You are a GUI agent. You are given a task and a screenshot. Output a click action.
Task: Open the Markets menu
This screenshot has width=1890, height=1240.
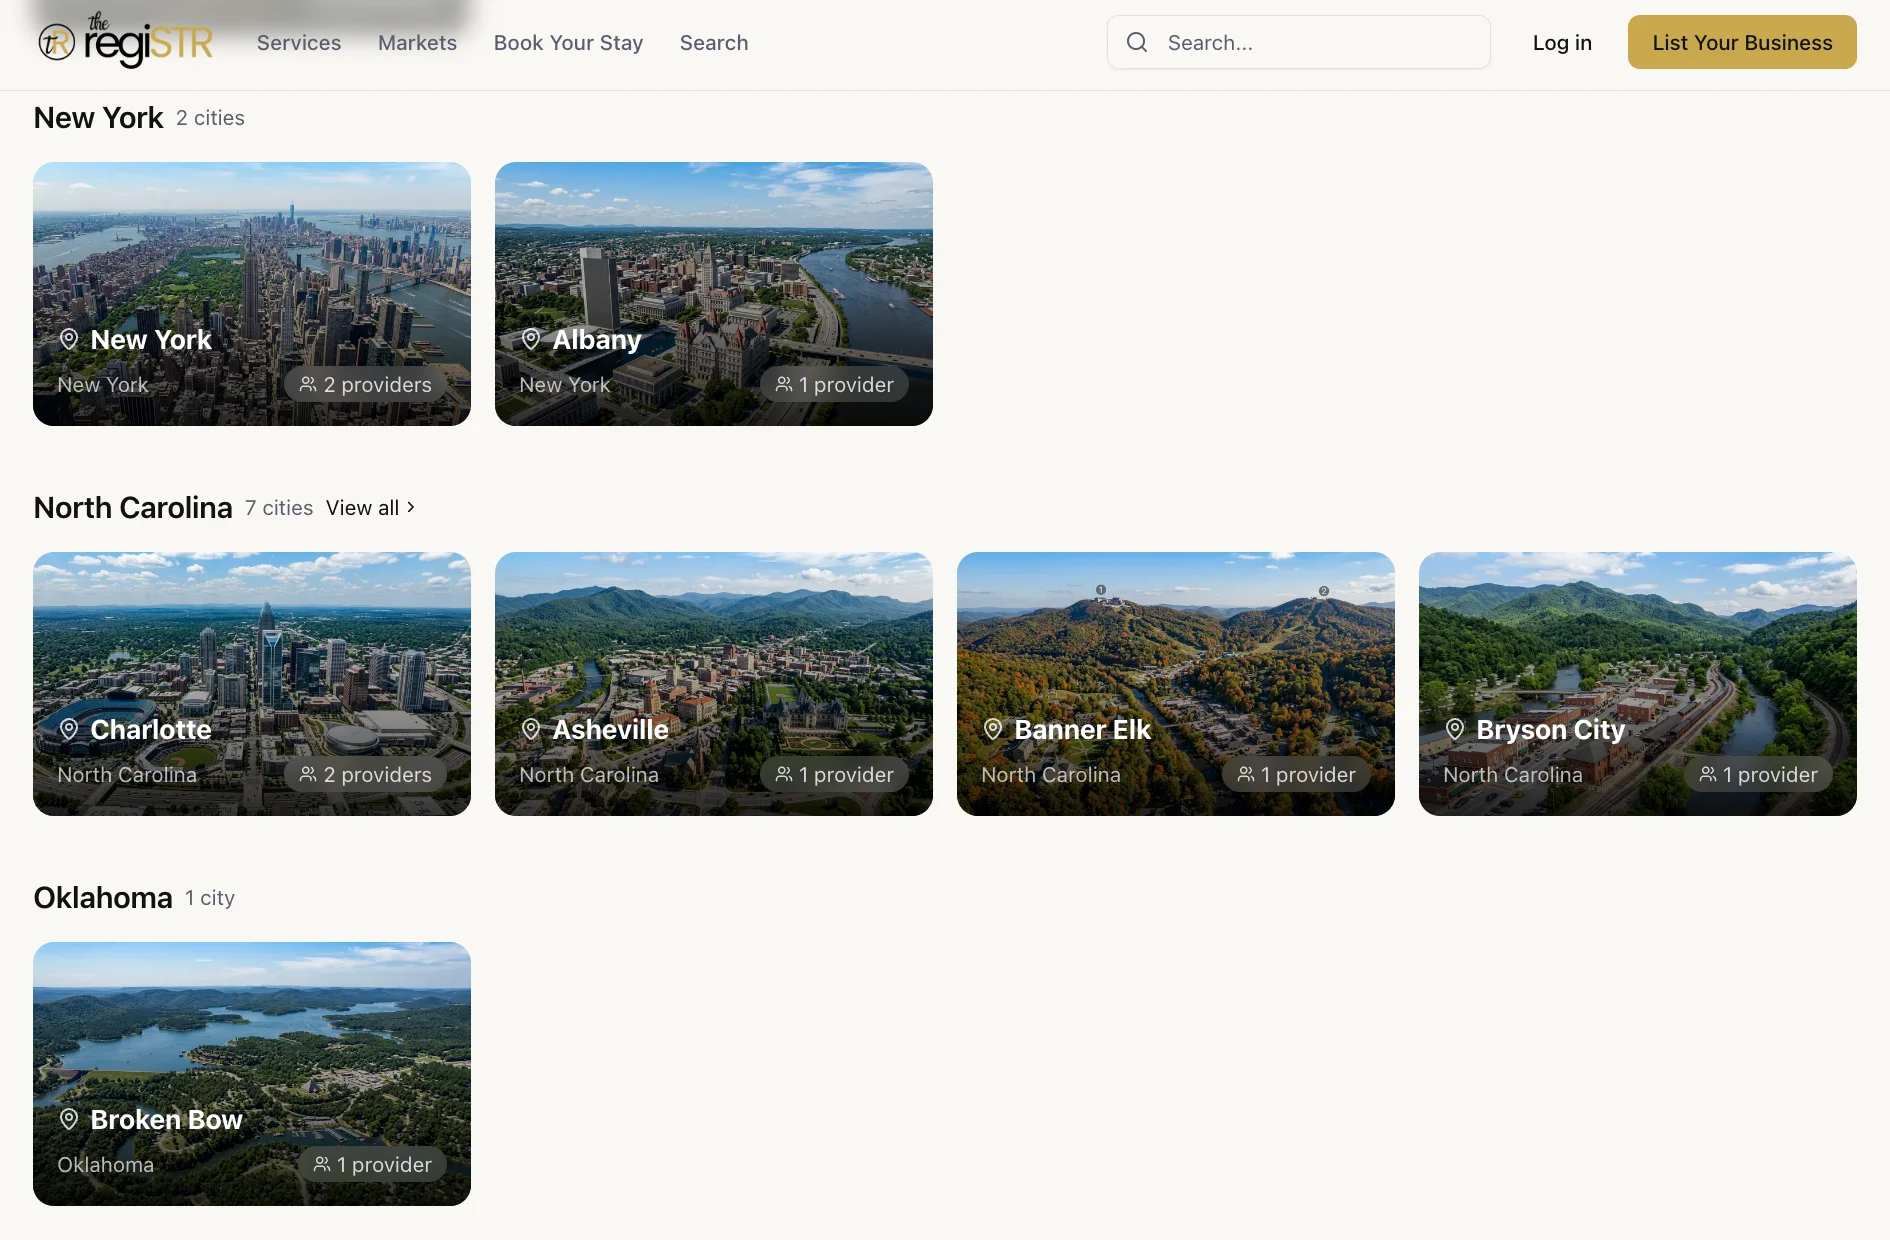click(417, 42)
